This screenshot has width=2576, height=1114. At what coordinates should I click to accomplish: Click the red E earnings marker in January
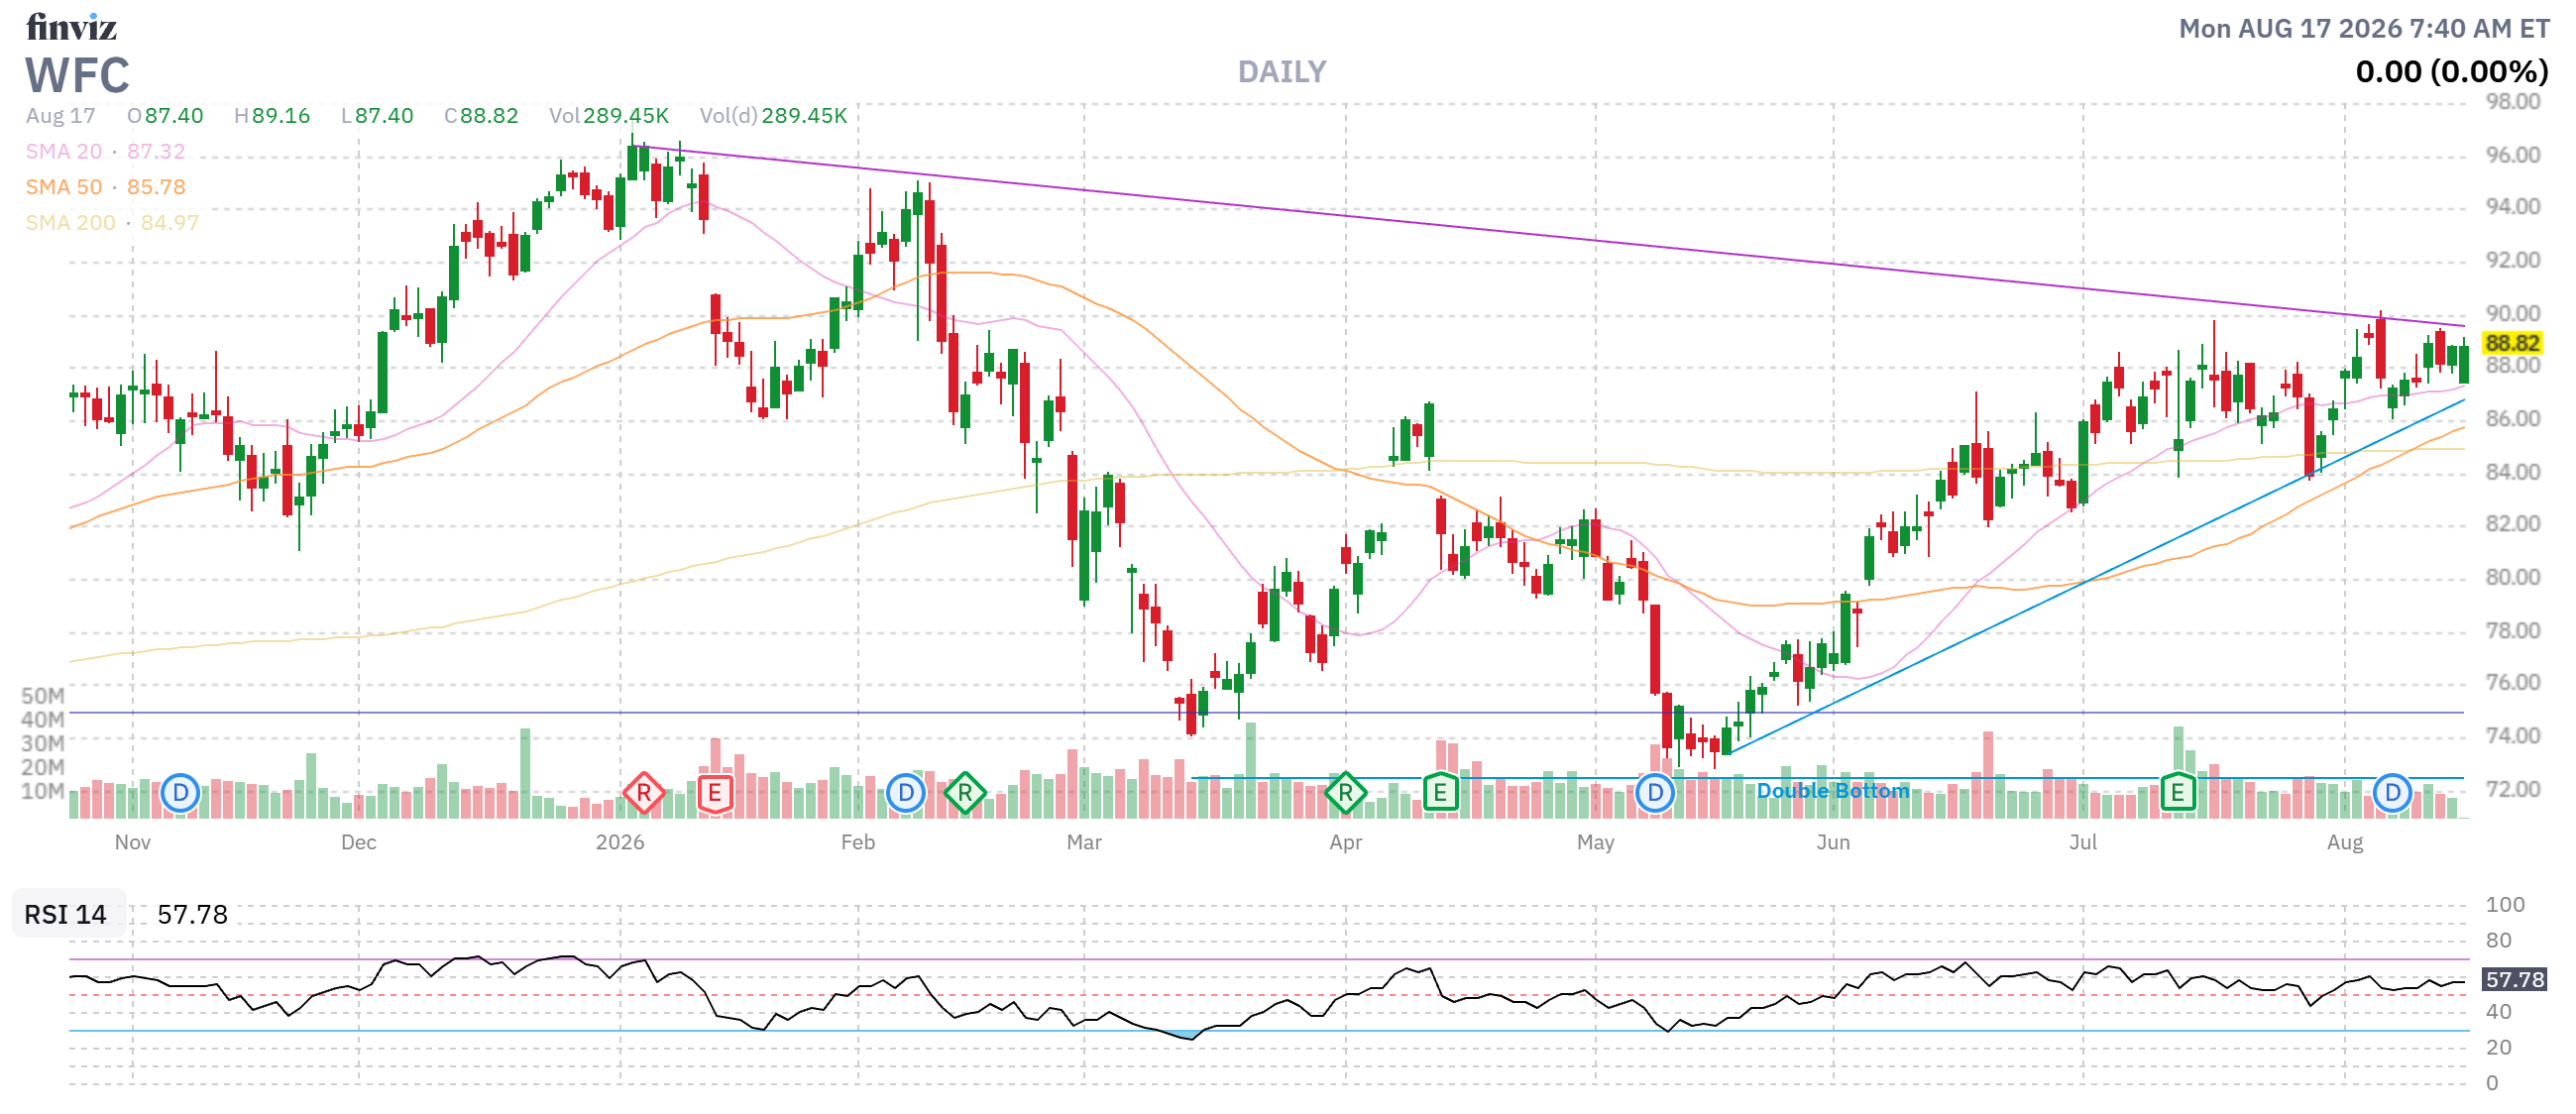point(714,793)
